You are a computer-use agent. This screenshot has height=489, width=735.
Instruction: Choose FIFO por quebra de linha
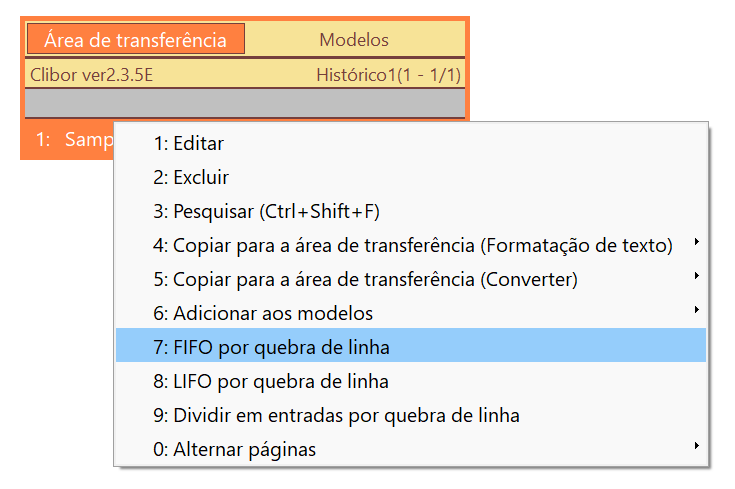coord(411,346)
